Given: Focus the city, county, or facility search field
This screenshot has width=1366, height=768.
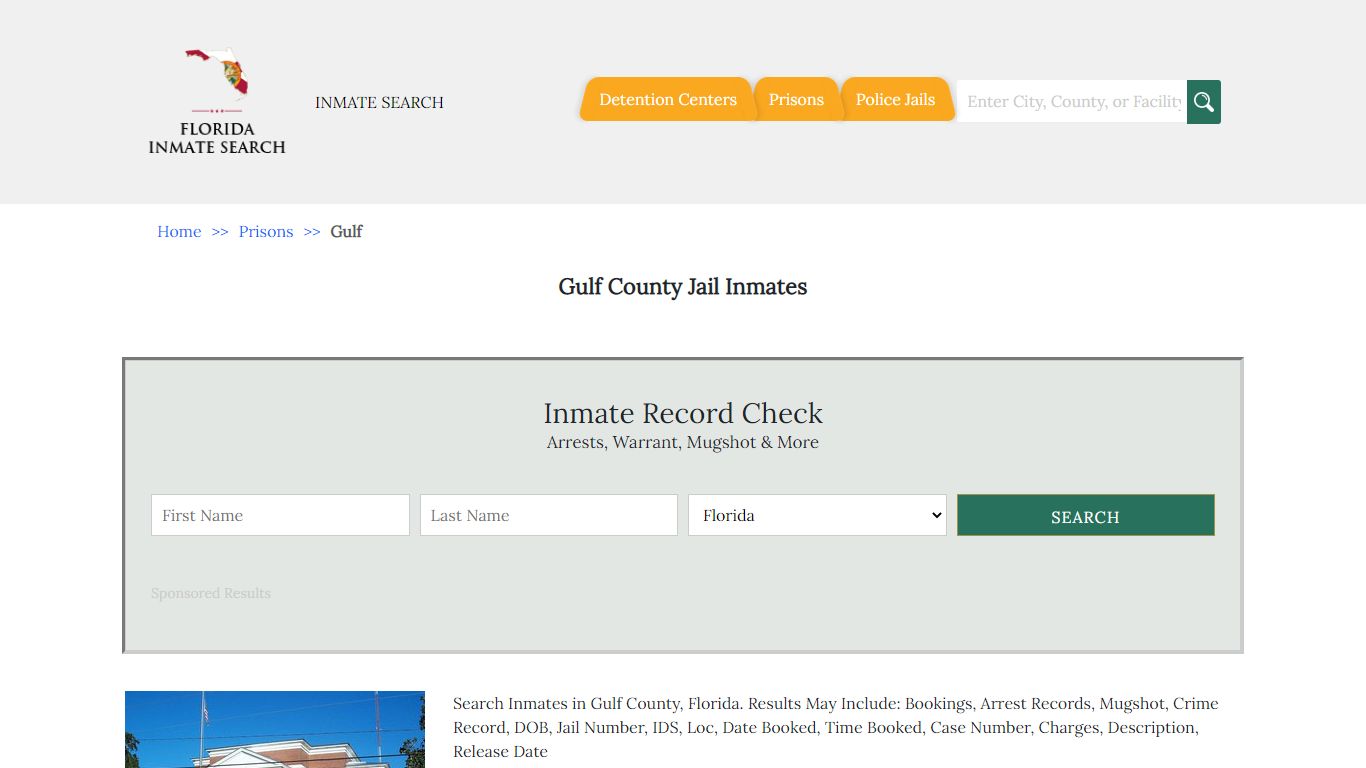Looking at the screenshot, I should pos(1072,102).
